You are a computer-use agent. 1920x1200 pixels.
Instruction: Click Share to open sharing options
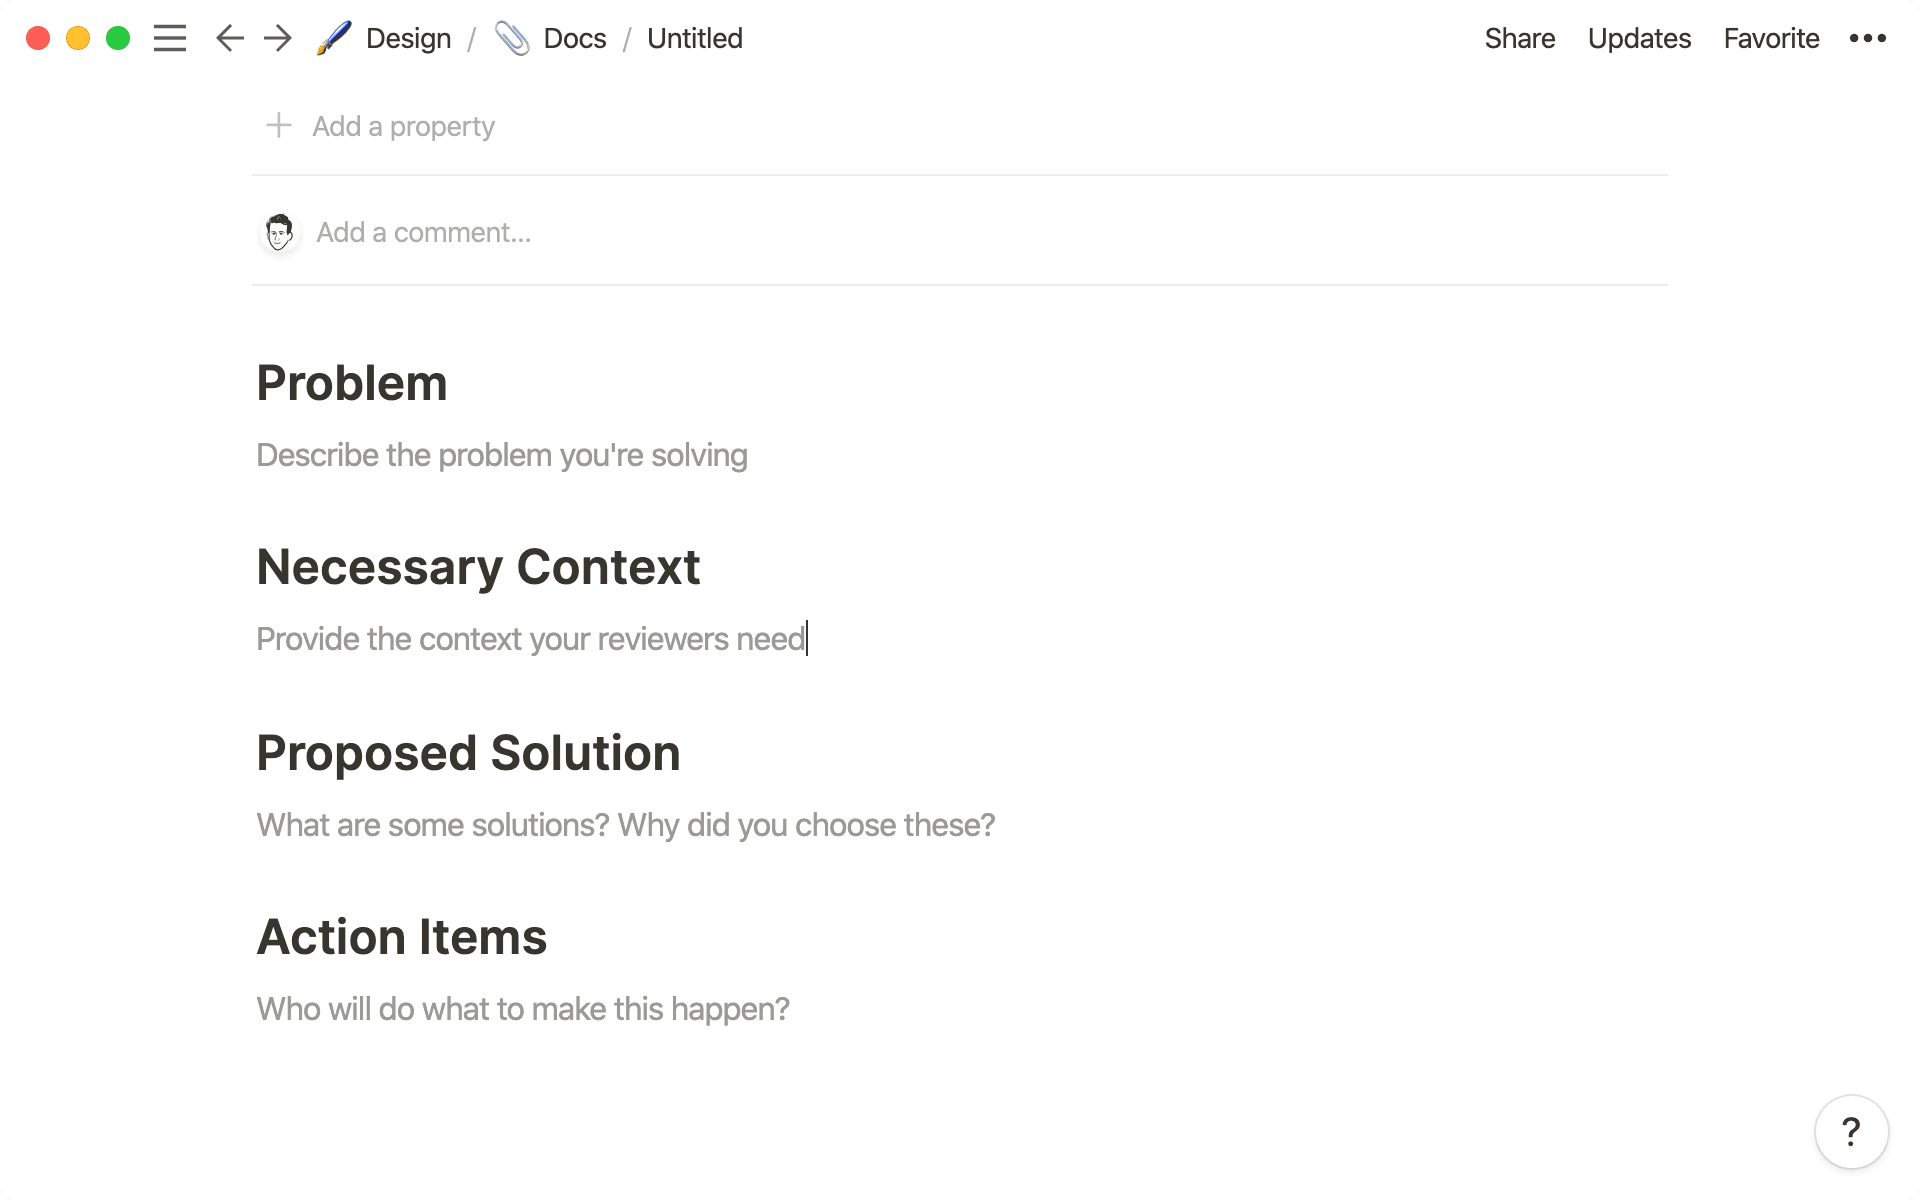[x=1519, y=38]
